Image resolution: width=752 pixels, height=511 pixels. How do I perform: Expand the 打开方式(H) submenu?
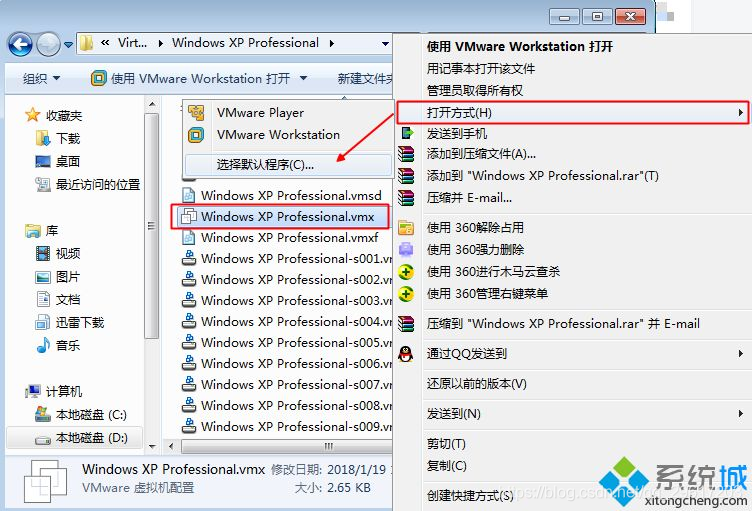pyautogui.click(x=573, y=113)
